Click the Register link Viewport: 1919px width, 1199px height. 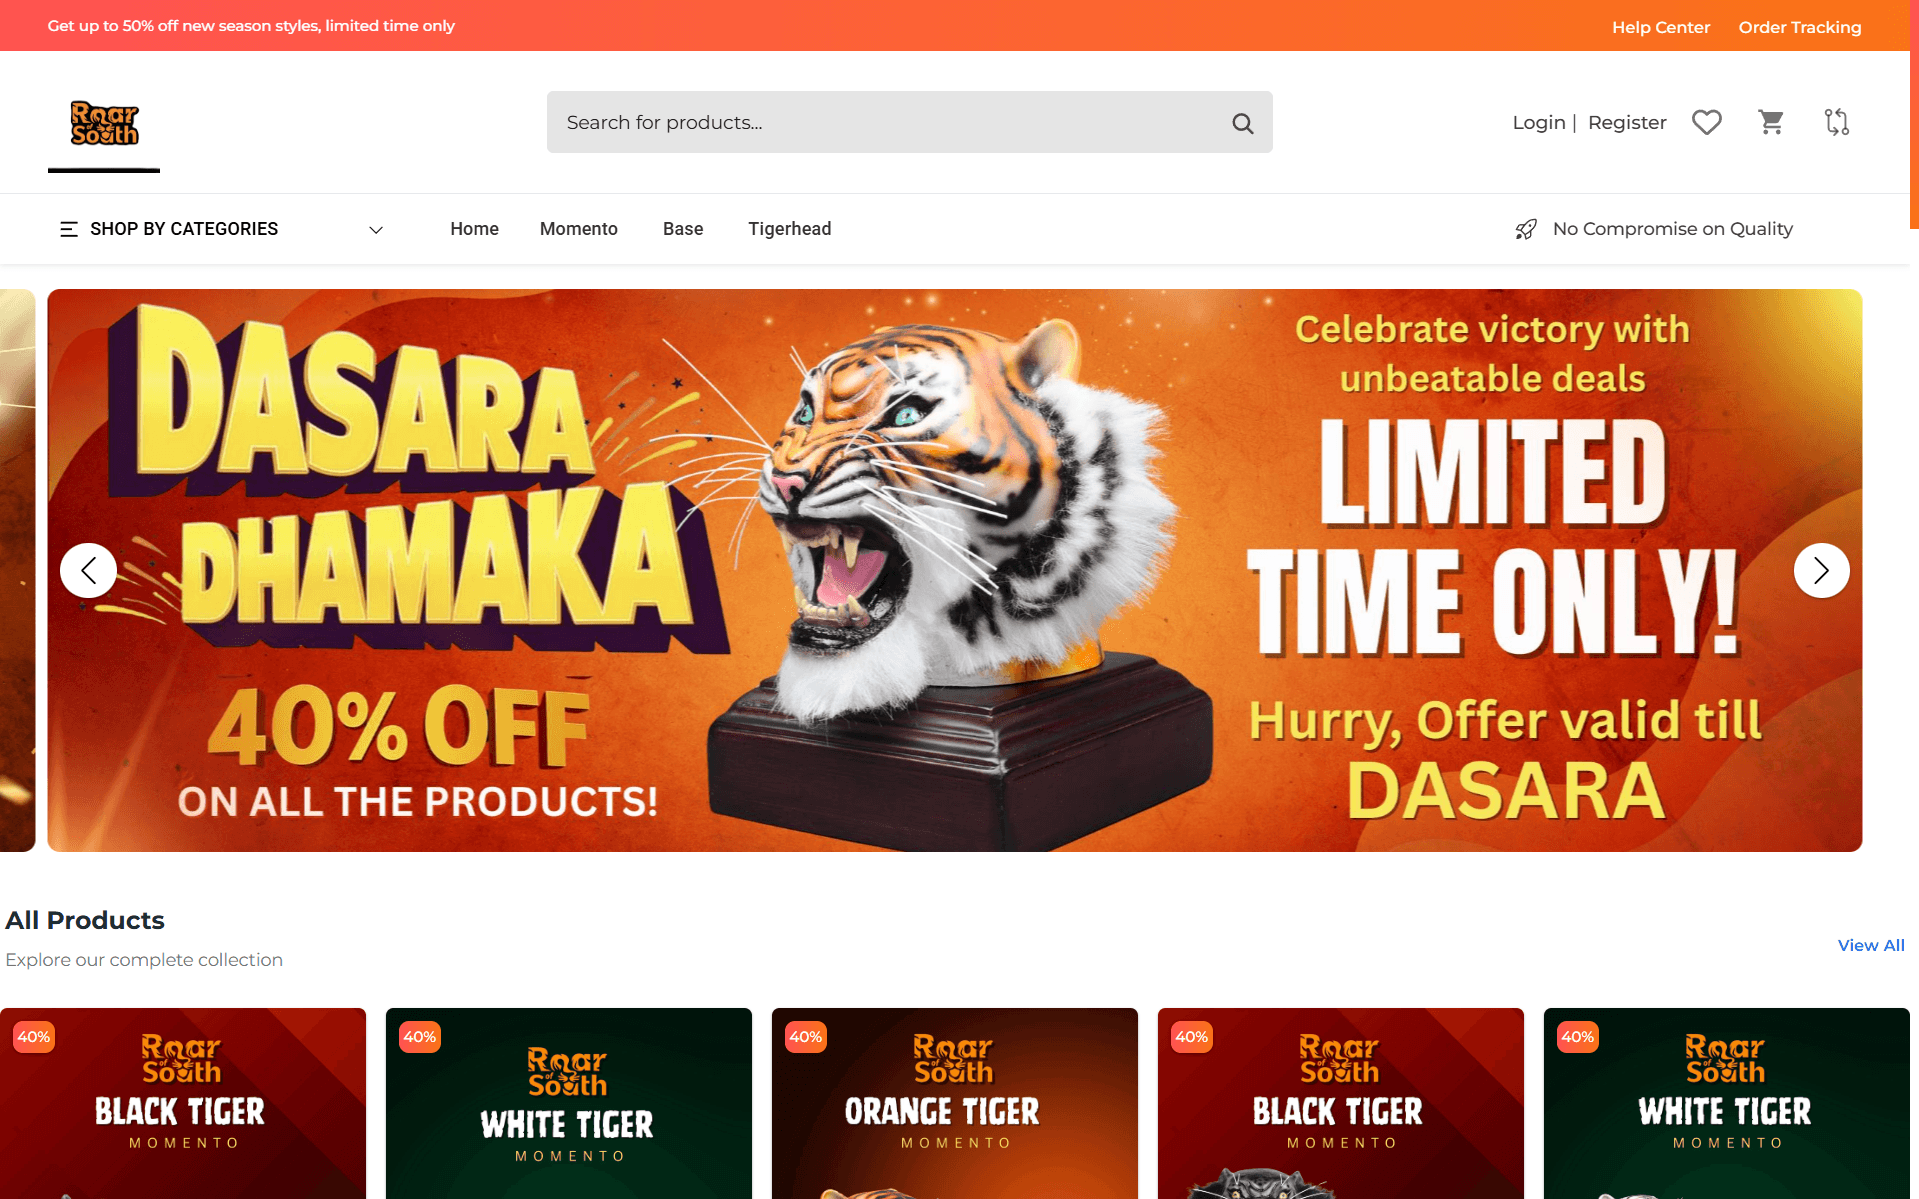(1627, 122)
